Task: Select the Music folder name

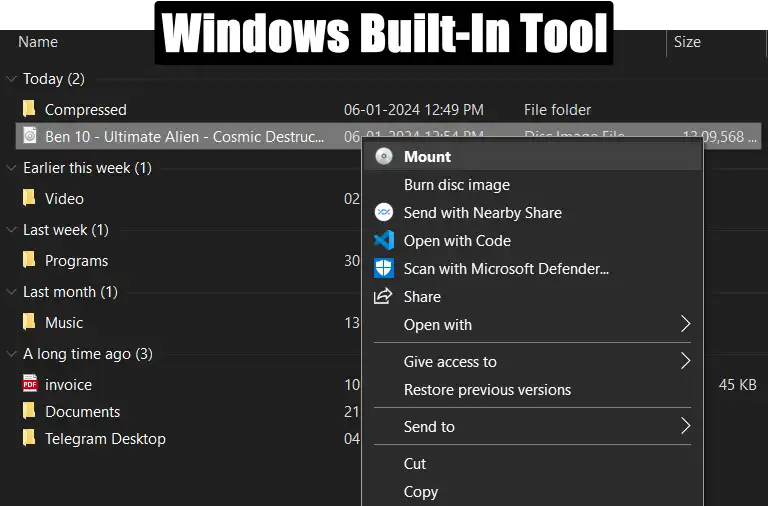Action: pos(64,323)
